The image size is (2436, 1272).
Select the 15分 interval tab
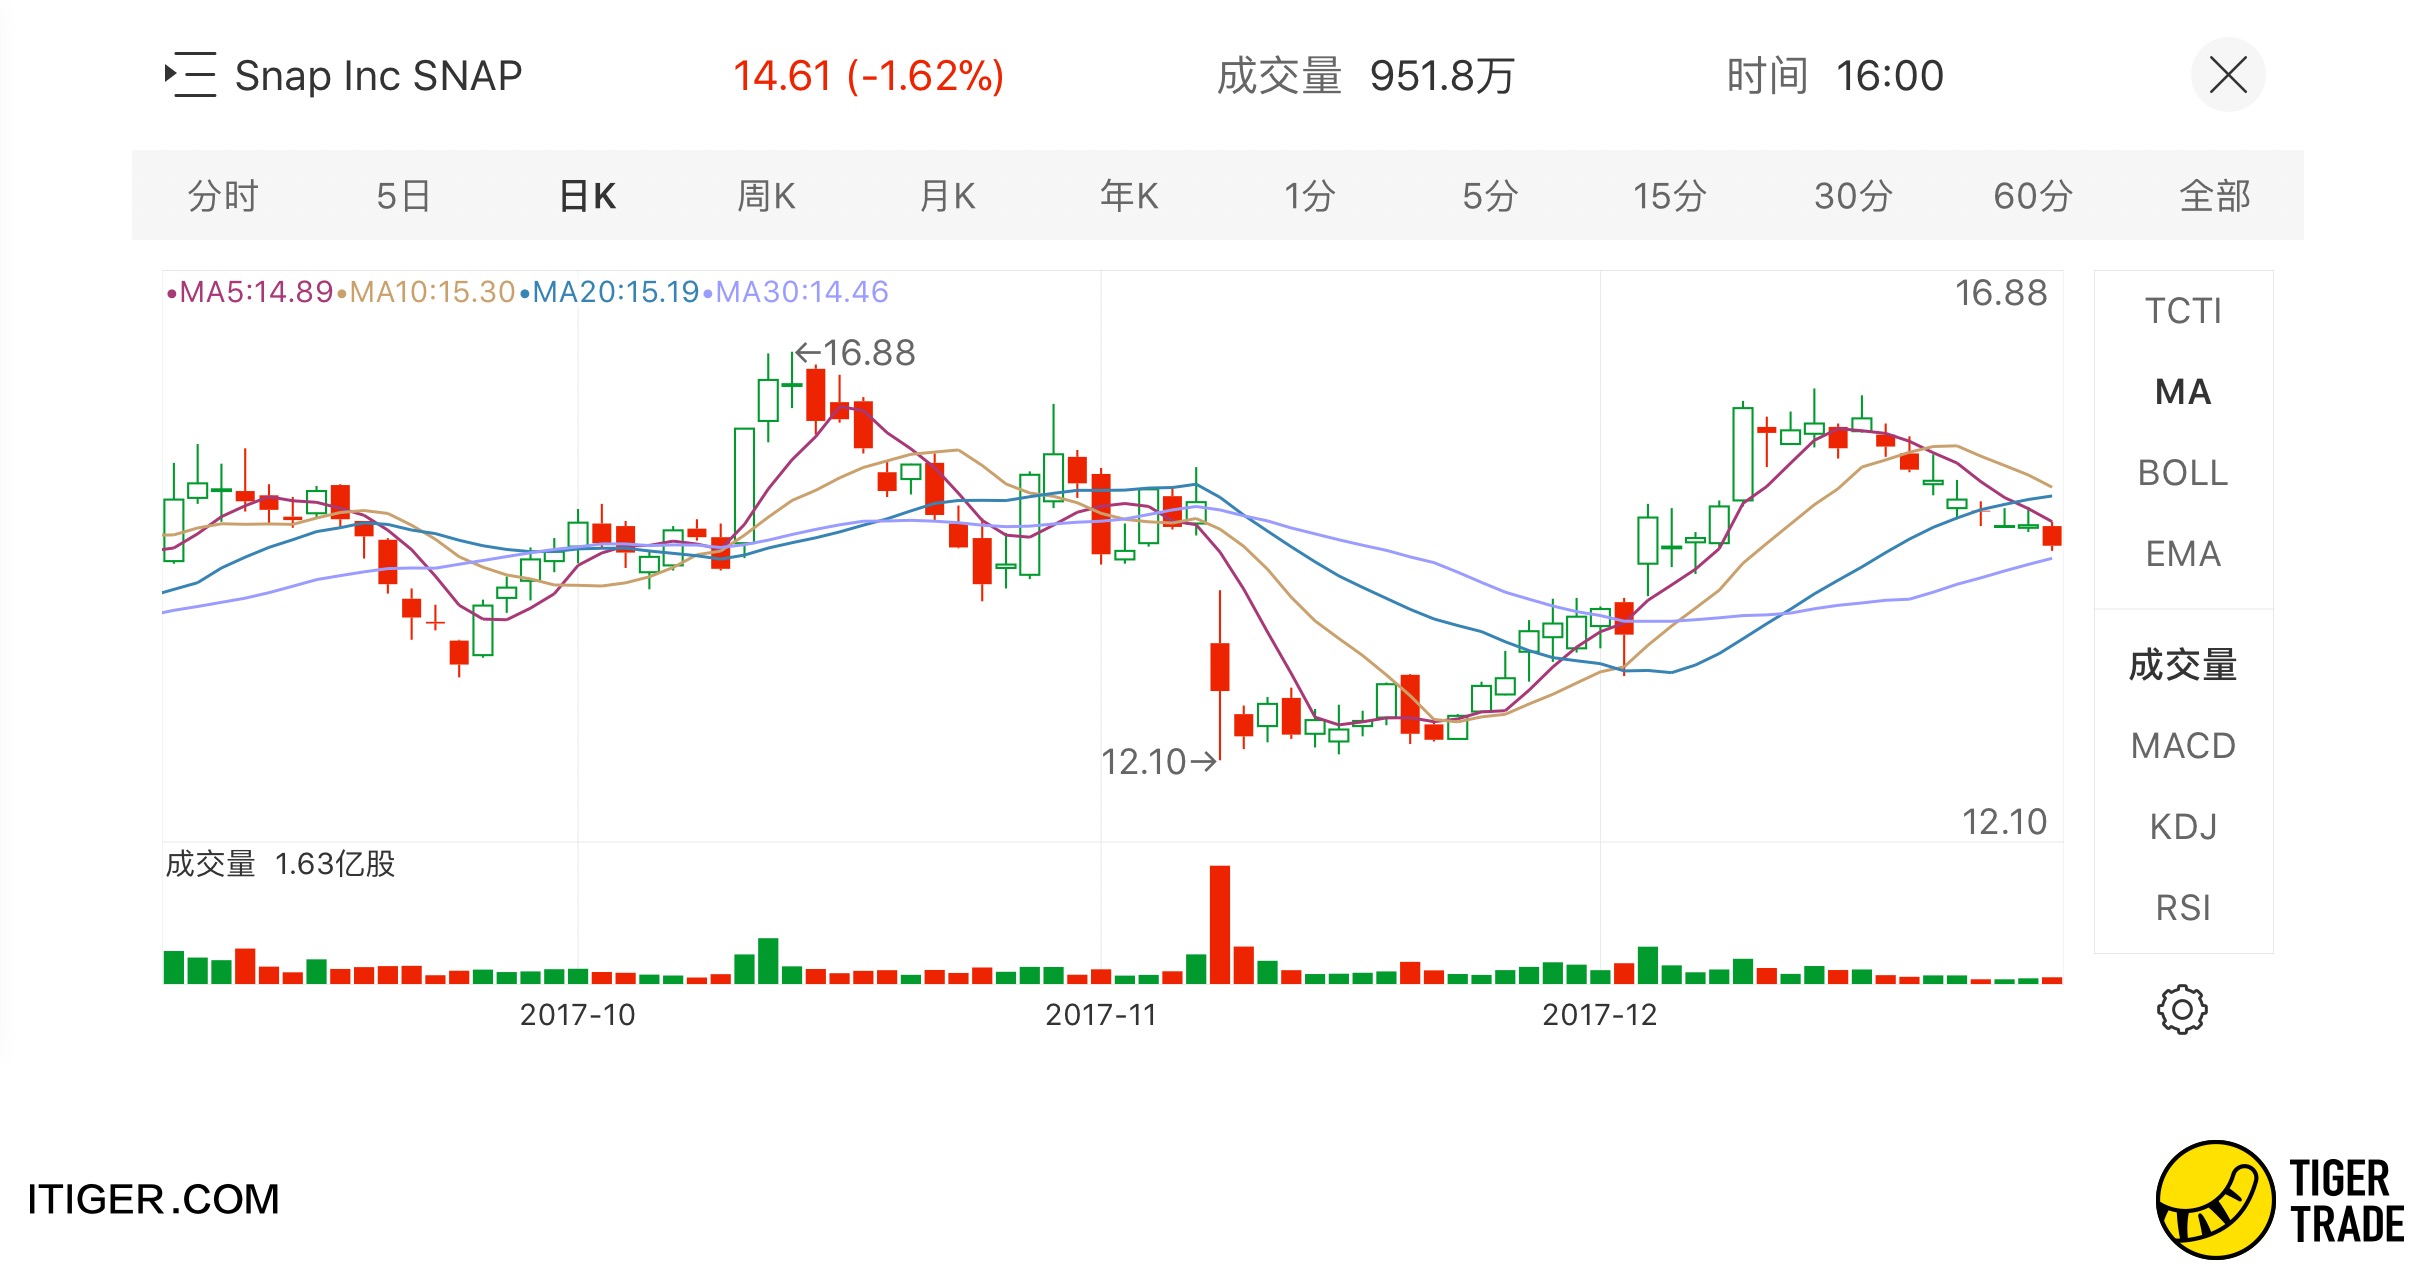point(1669,196)
